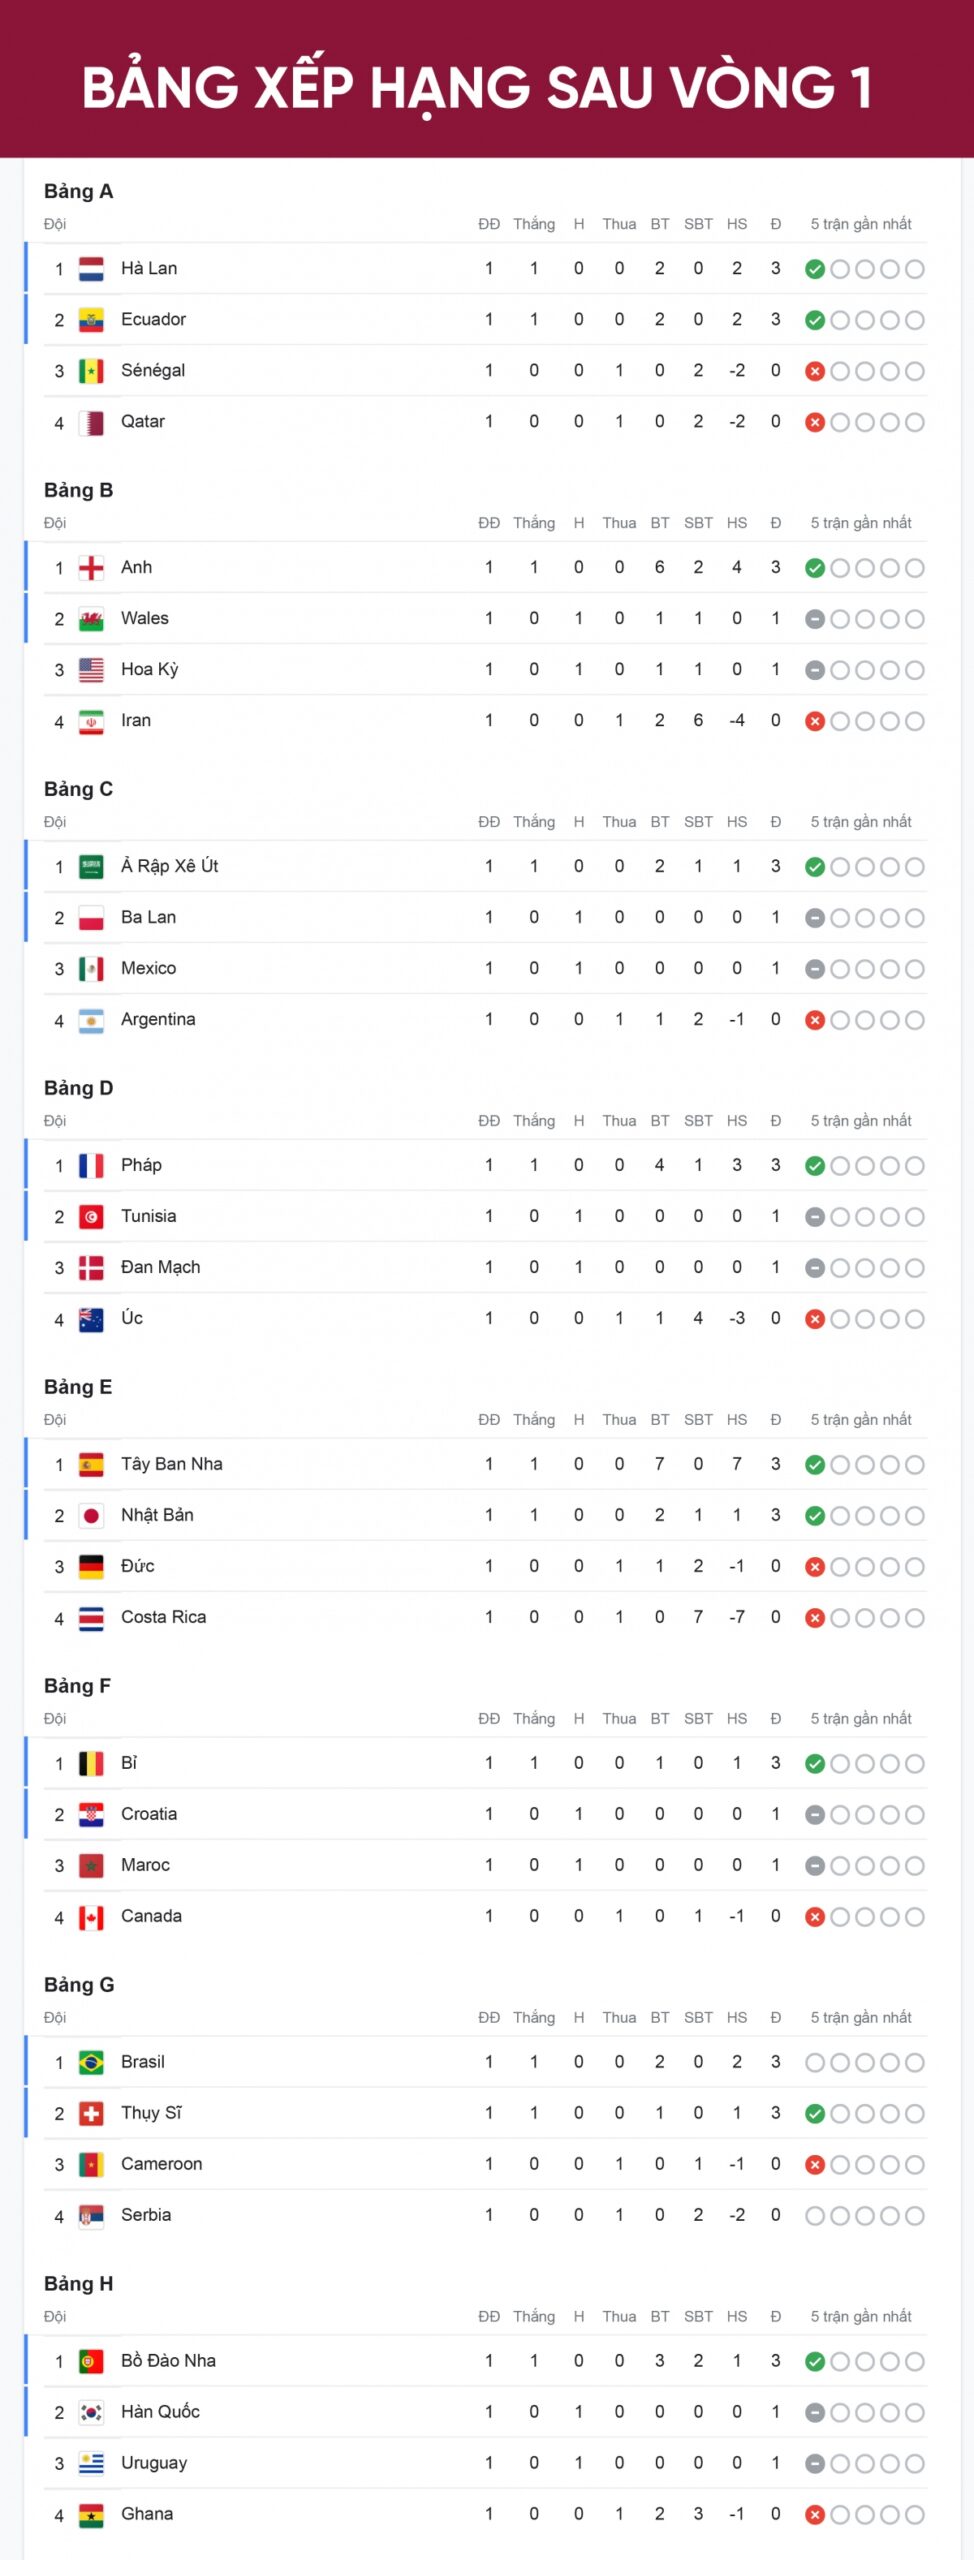Click the Bảng A group heading
Screen dimensions: 974x2560
78,191
